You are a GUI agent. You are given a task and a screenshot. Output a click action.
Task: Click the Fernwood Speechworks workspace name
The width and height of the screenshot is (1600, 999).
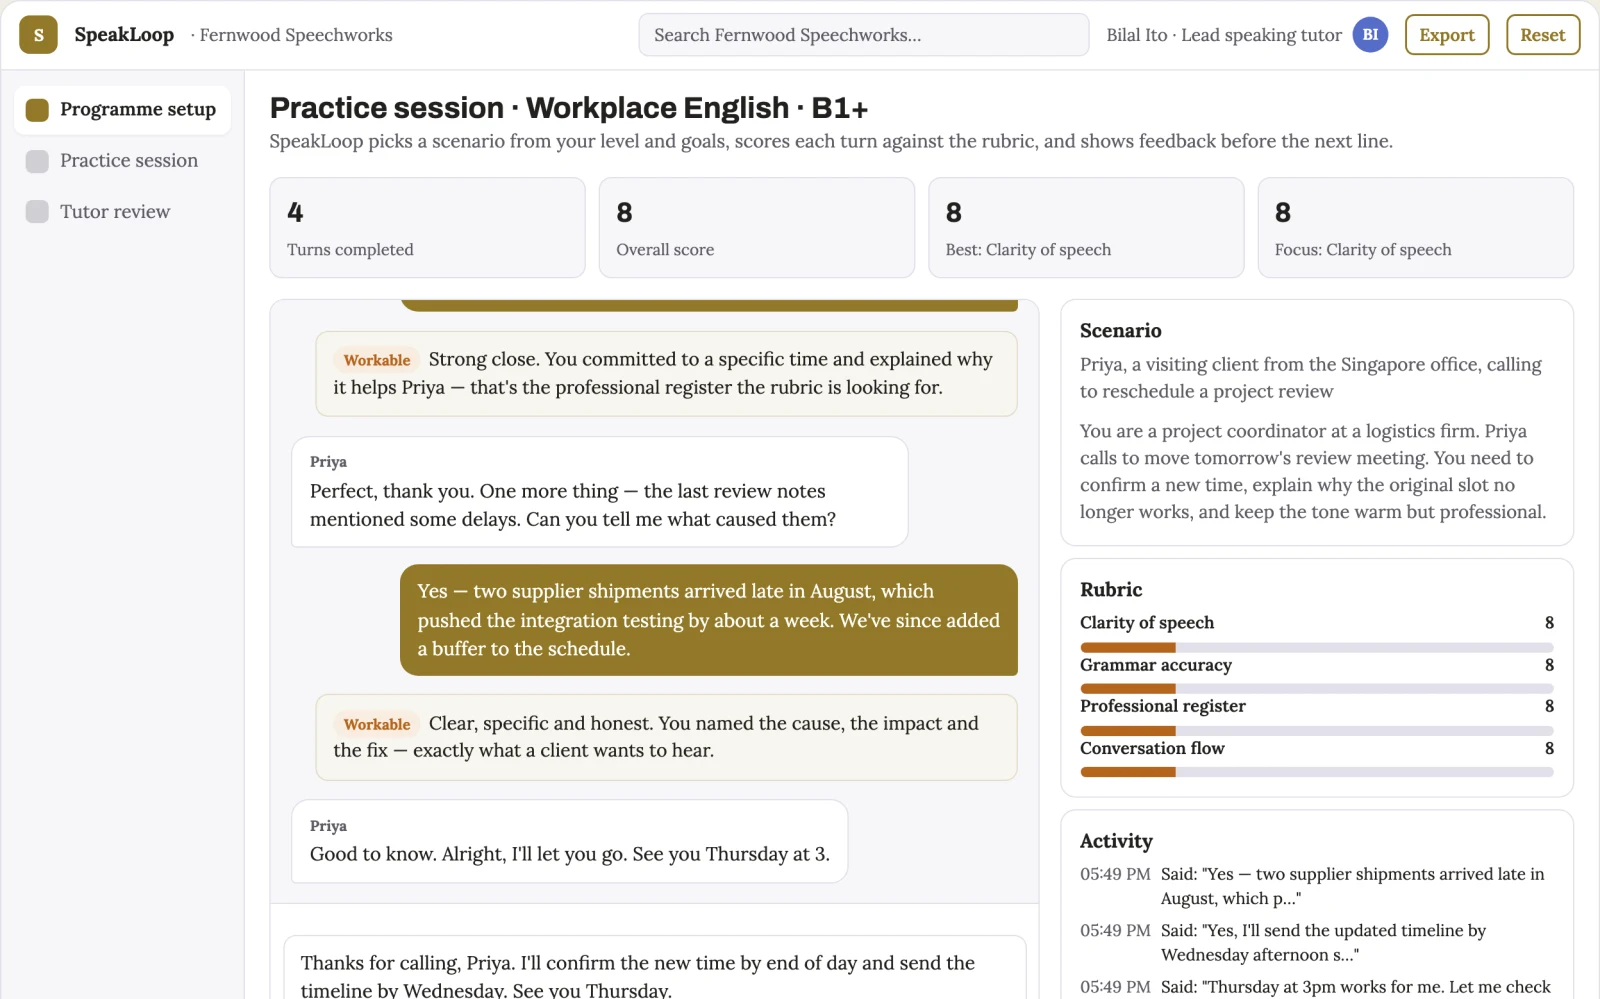click(296, 35)
